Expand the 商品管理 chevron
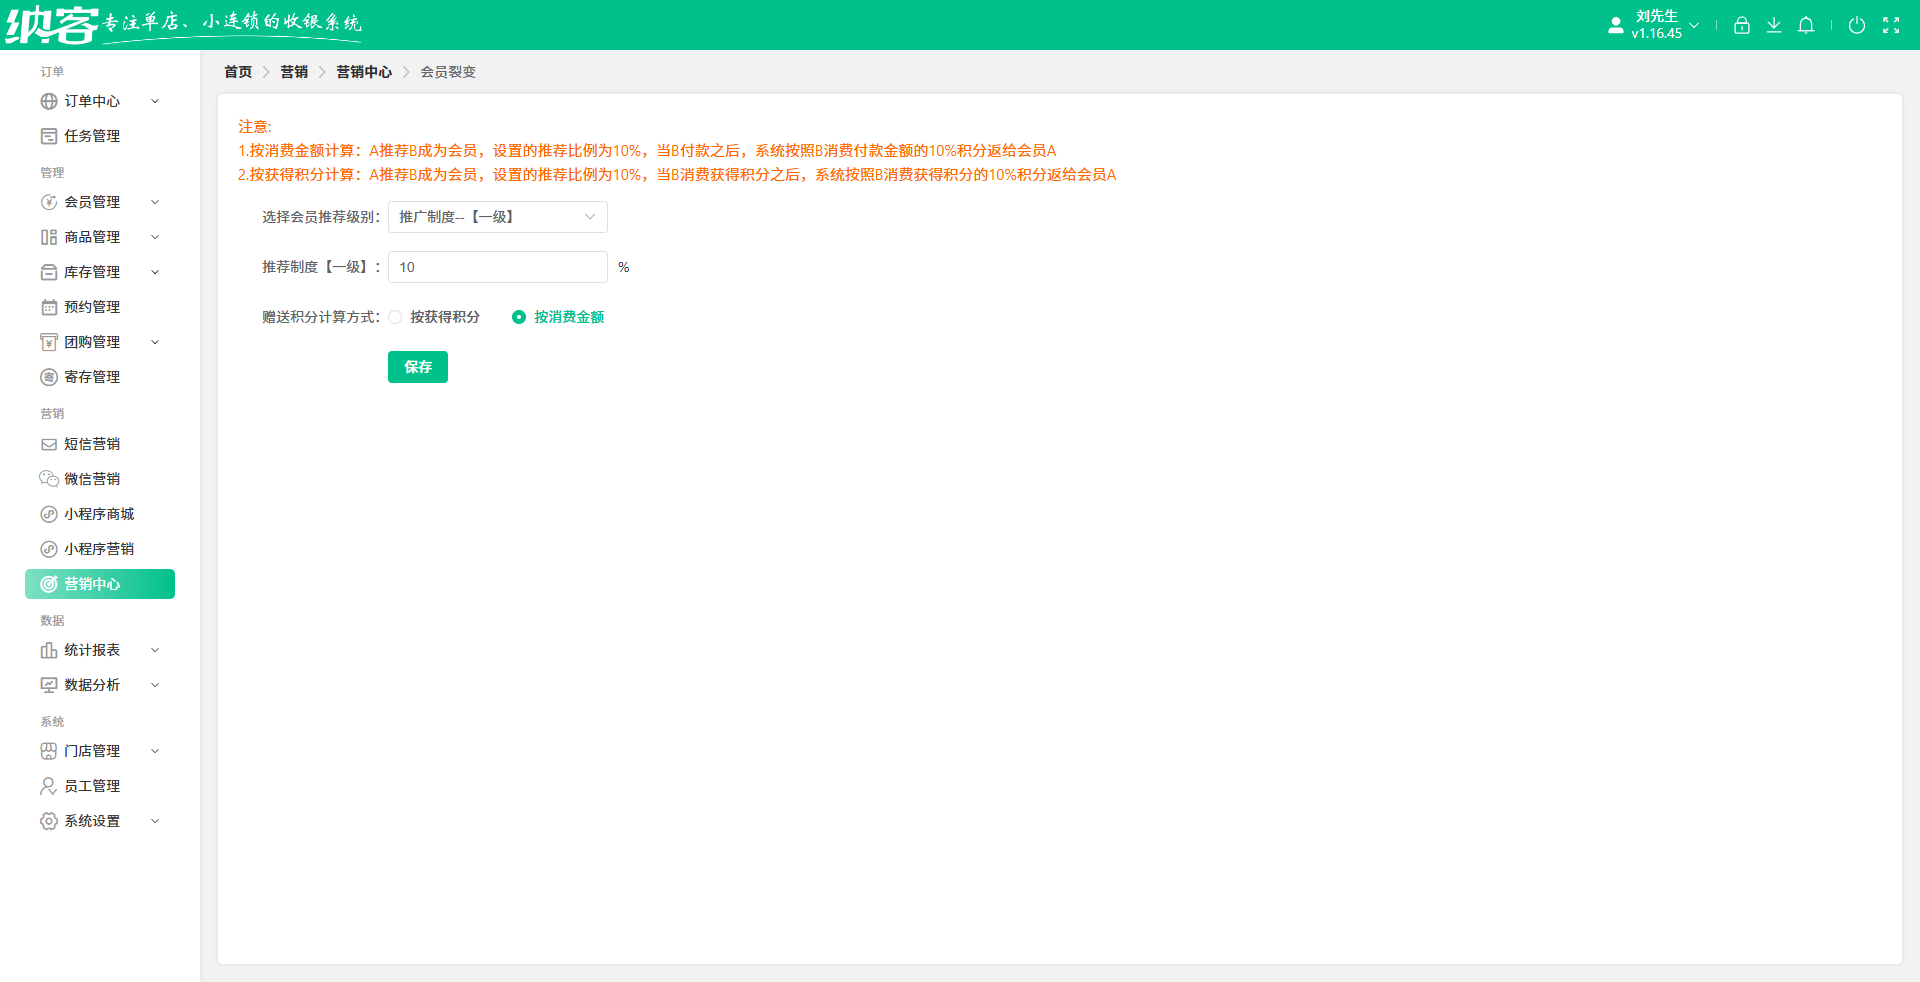 [155, 237]
